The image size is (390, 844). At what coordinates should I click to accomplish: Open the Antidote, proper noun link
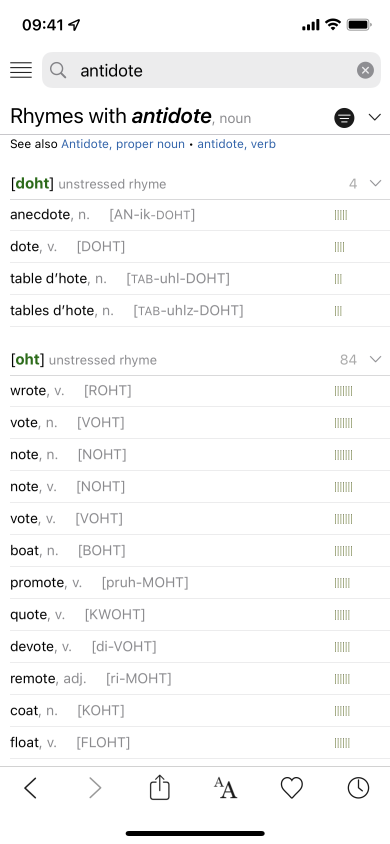click(x=123, y=144)
